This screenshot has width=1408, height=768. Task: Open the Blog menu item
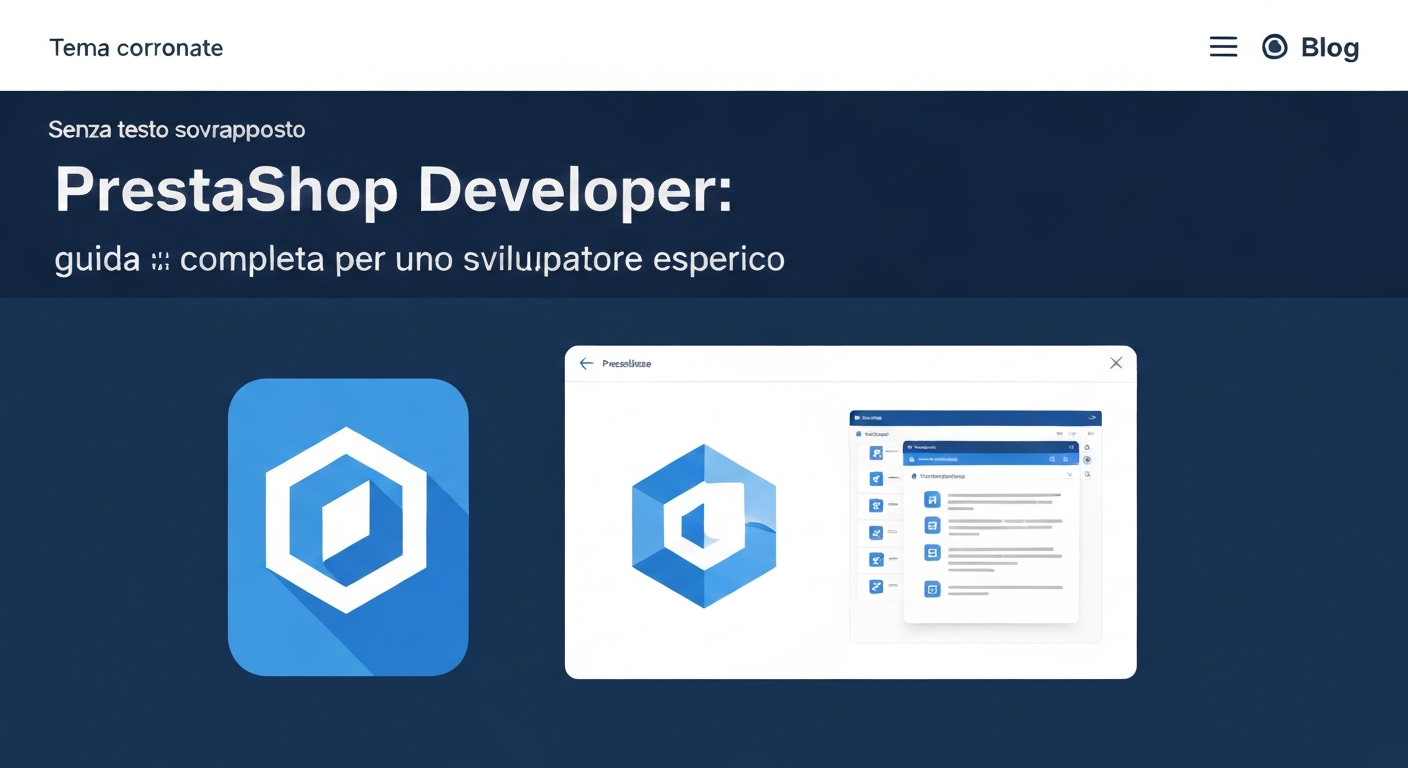point(1329,46)
